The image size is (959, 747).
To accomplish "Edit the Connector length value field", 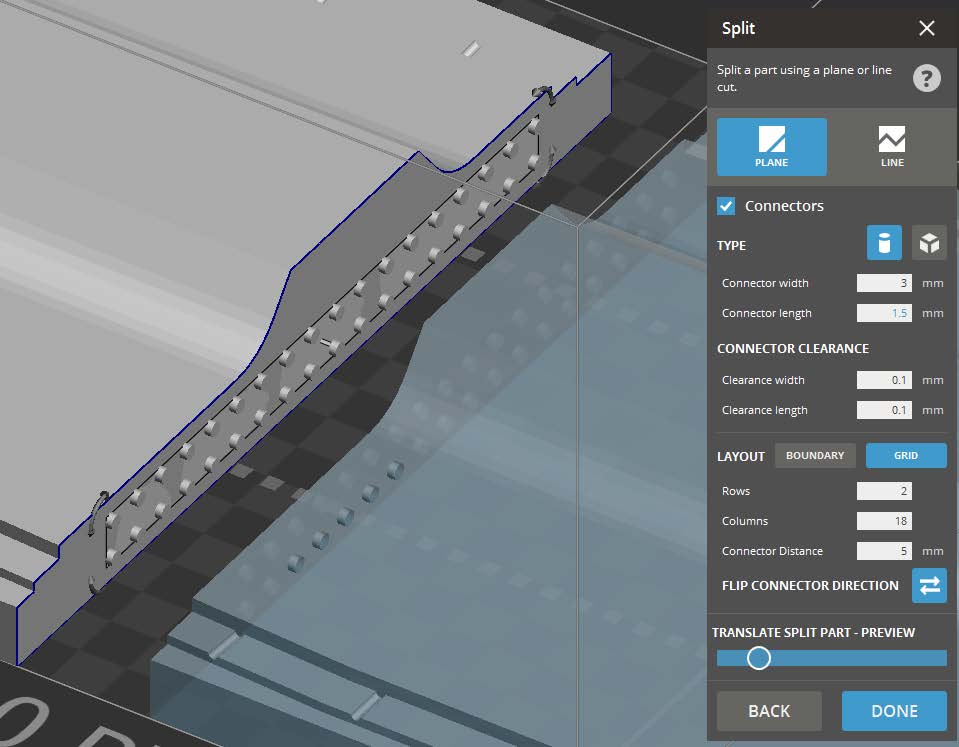I will (883, 313).
